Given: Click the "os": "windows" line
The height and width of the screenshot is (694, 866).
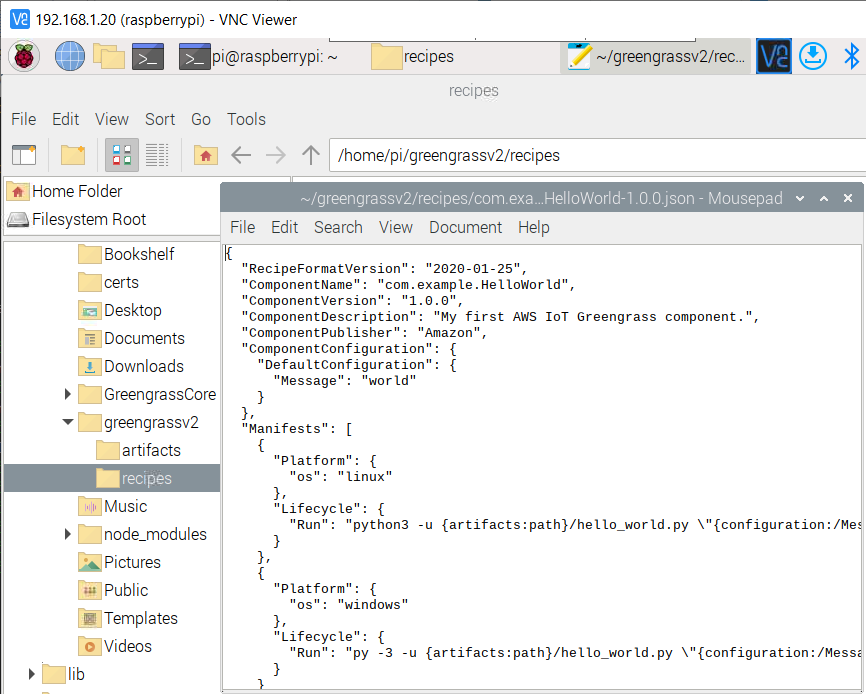Looking at the screenshot, I should [x=349, y=605].
